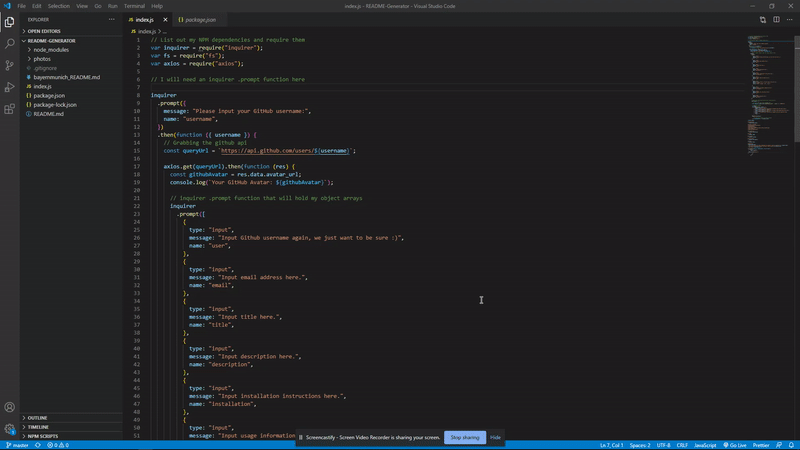The height and width of the screenshot is (450, 800).
Task: Click the Prettier status item
Action: (761, 445)
